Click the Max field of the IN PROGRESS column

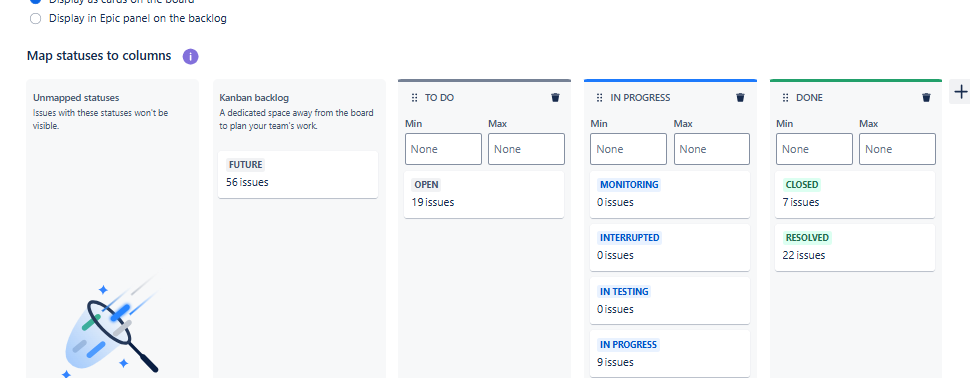click(712, 149)
